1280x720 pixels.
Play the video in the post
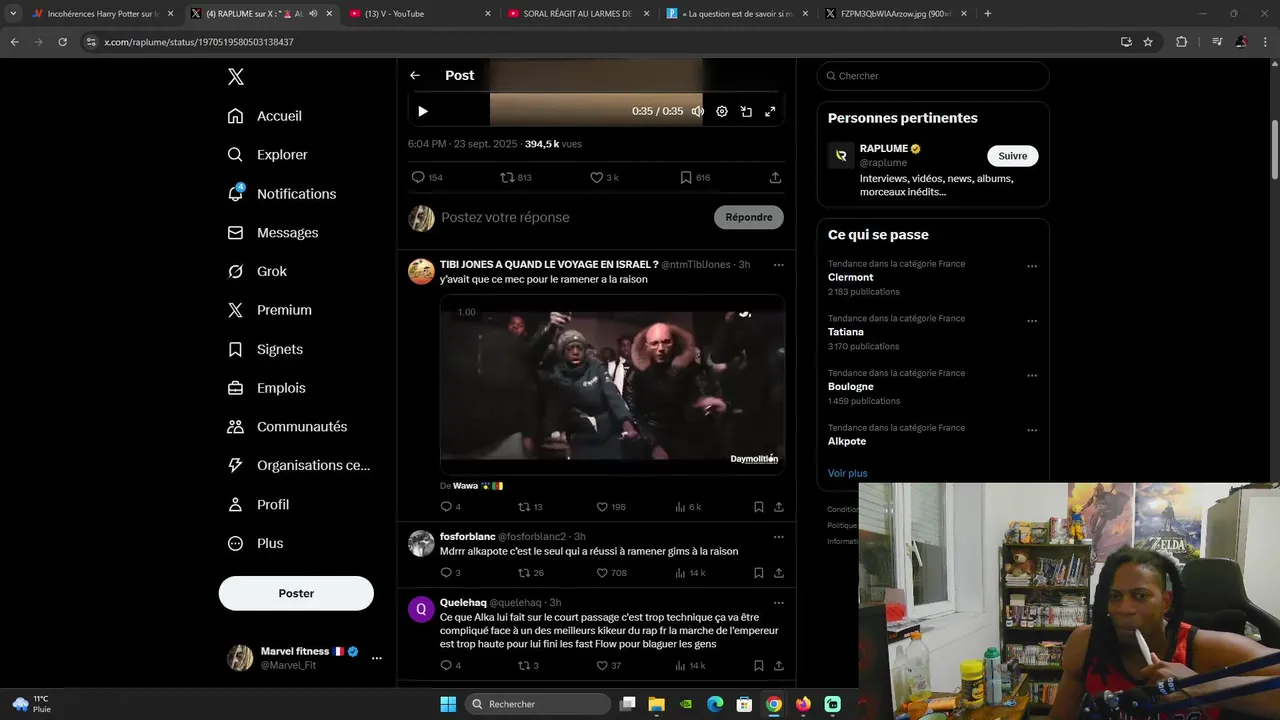tap(422, 112)
